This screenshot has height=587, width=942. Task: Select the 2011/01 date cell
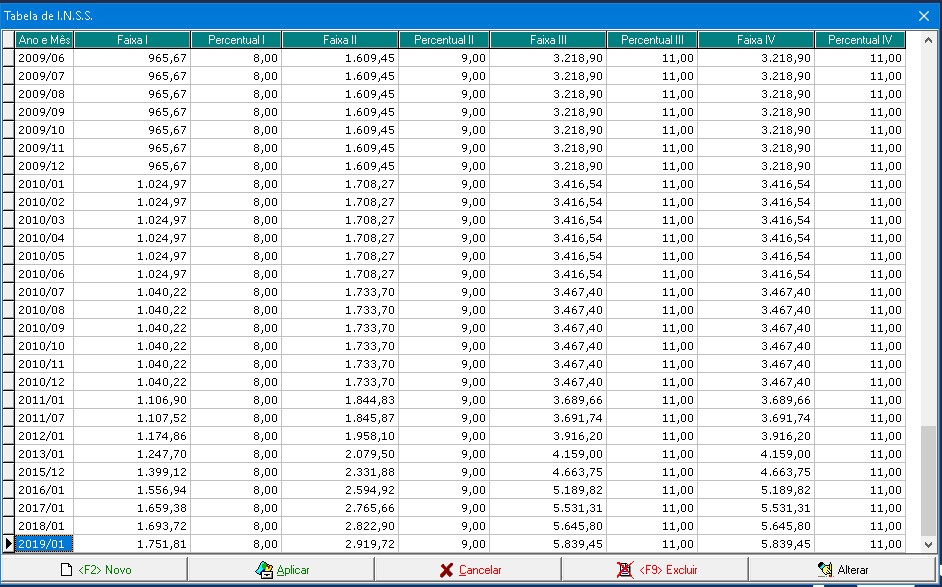44,400
